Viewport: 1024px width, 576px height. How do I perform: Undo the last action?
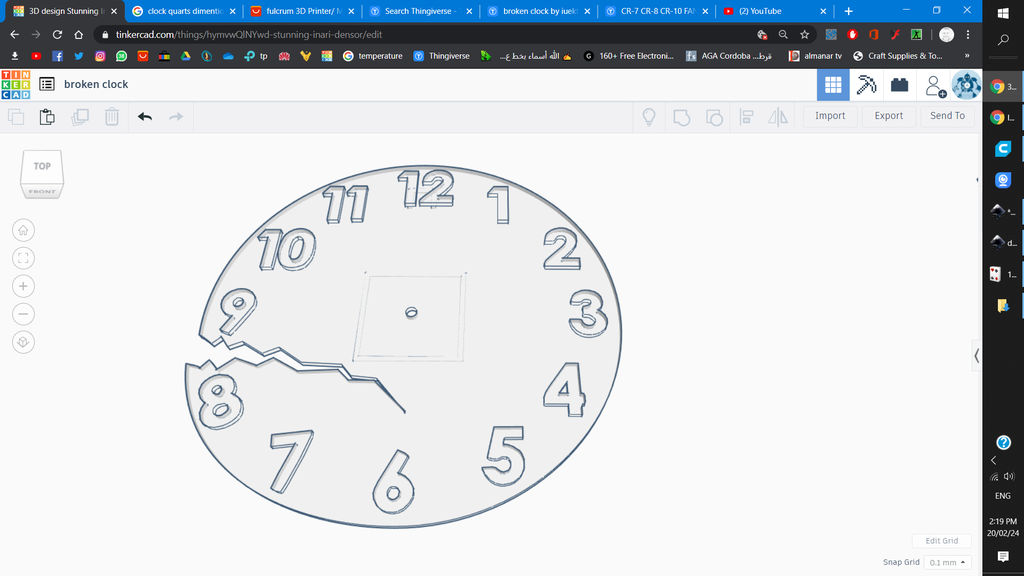pos(145,117)
